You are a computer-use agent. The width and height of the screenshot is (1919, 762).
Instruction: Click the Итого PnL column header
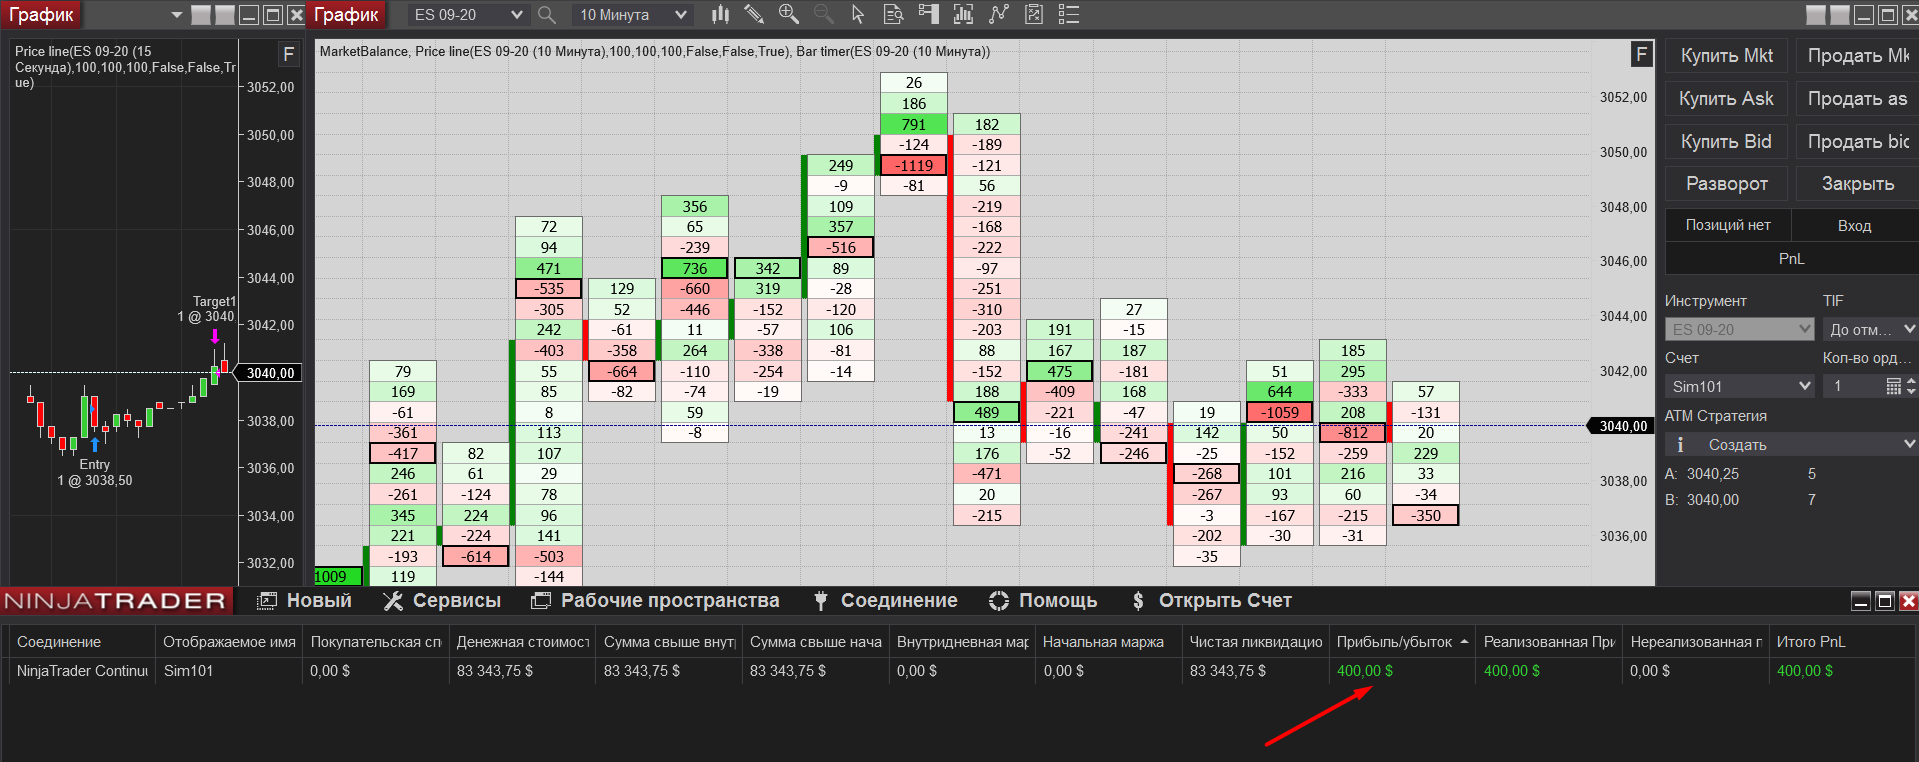(x=1841, y=642)
